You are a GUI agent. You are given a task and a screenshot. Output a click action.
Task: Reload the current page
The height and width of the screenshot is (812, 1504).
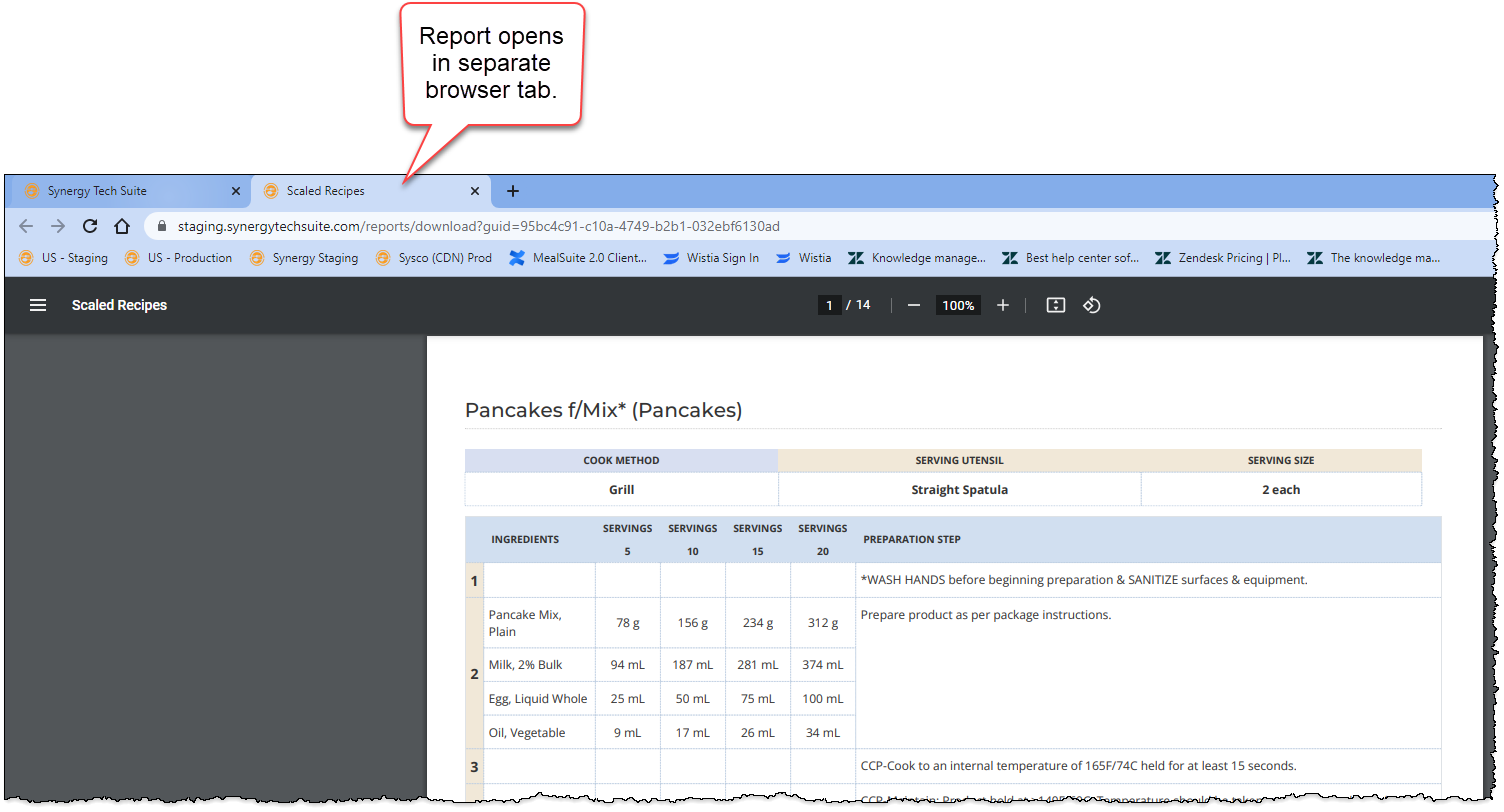pos(90,226)
